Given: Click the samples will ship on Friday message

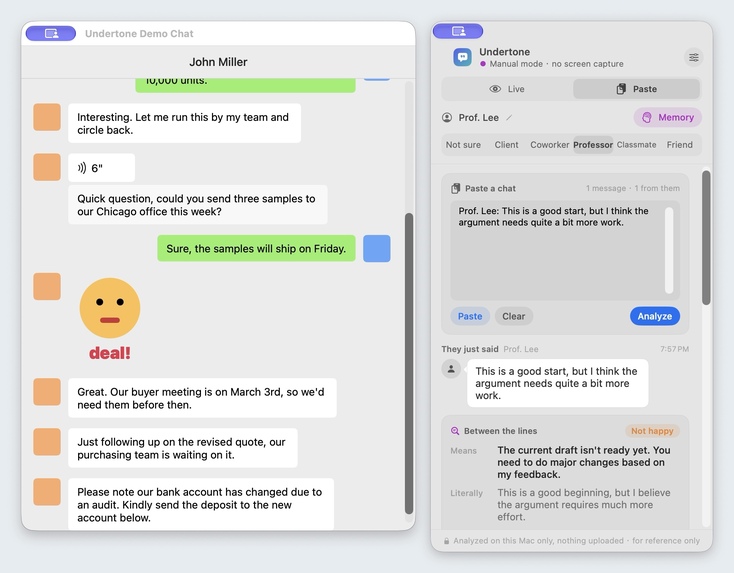Looking at the screenshot, I should 256,248.
